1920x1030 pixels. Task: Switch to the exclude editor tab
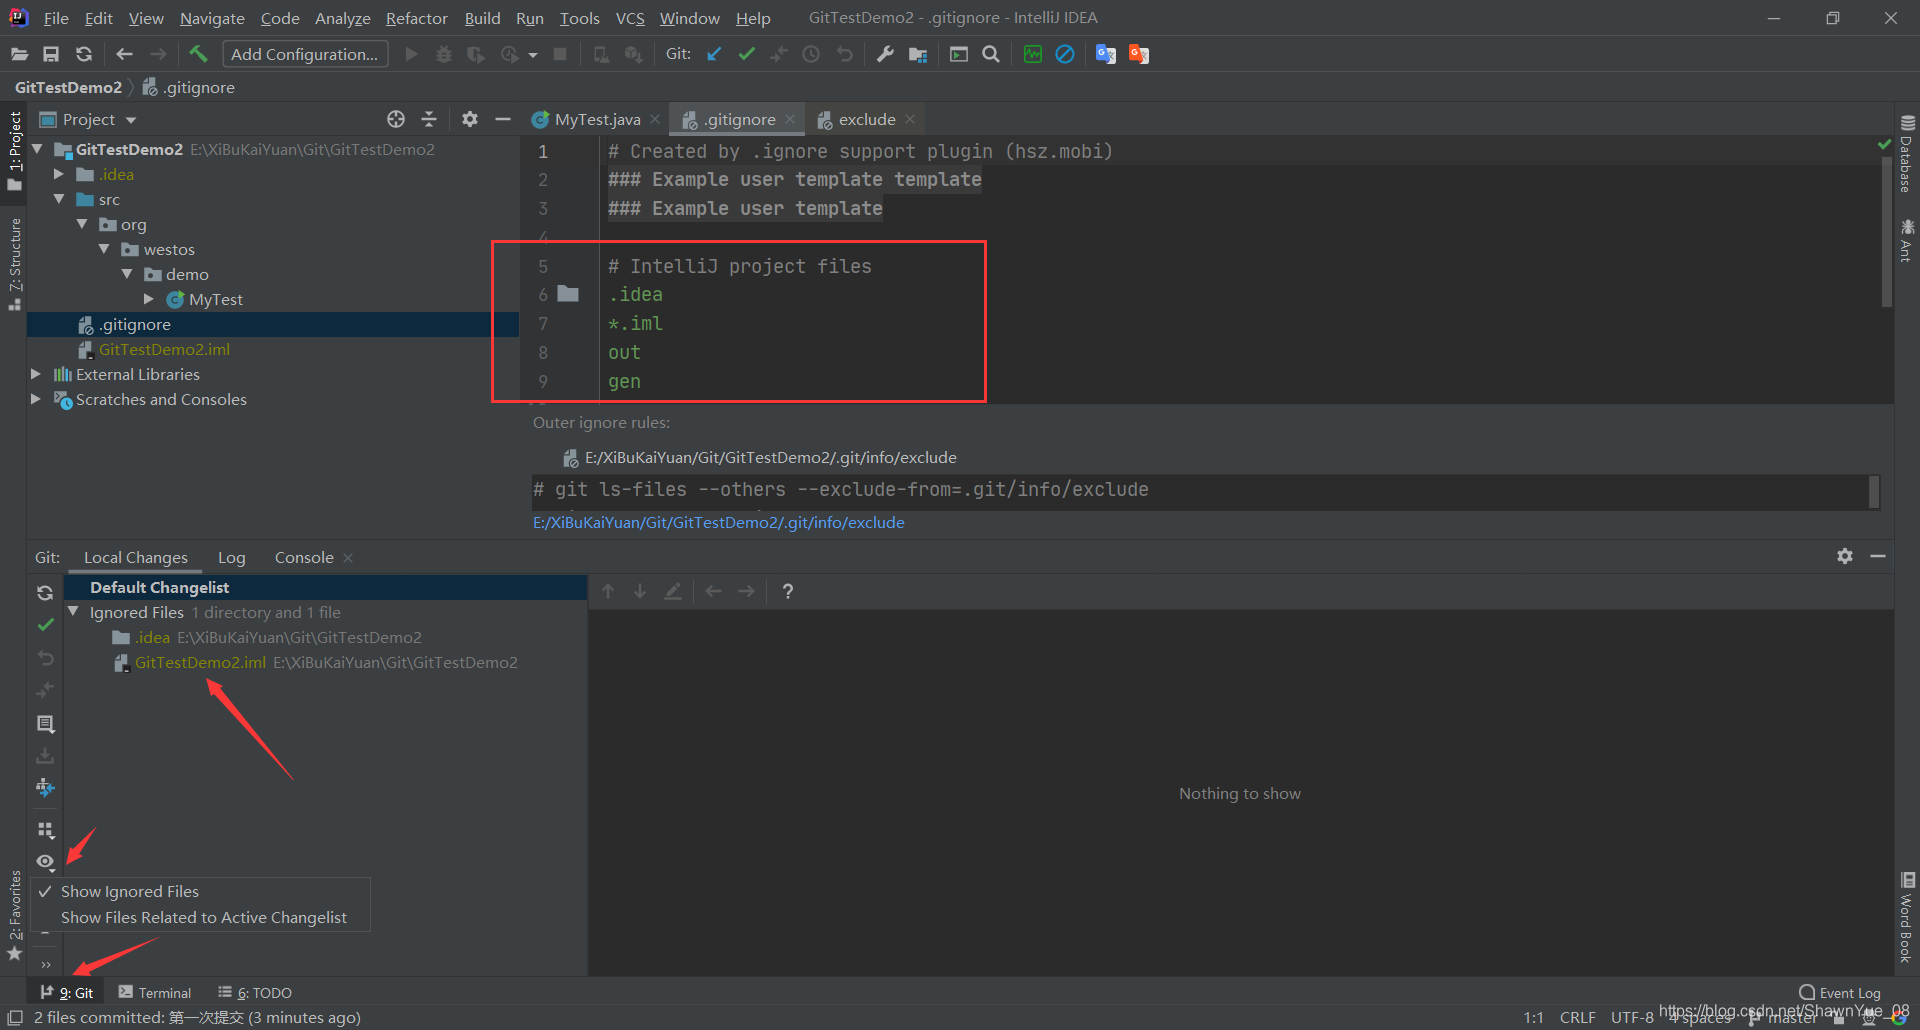866,119
